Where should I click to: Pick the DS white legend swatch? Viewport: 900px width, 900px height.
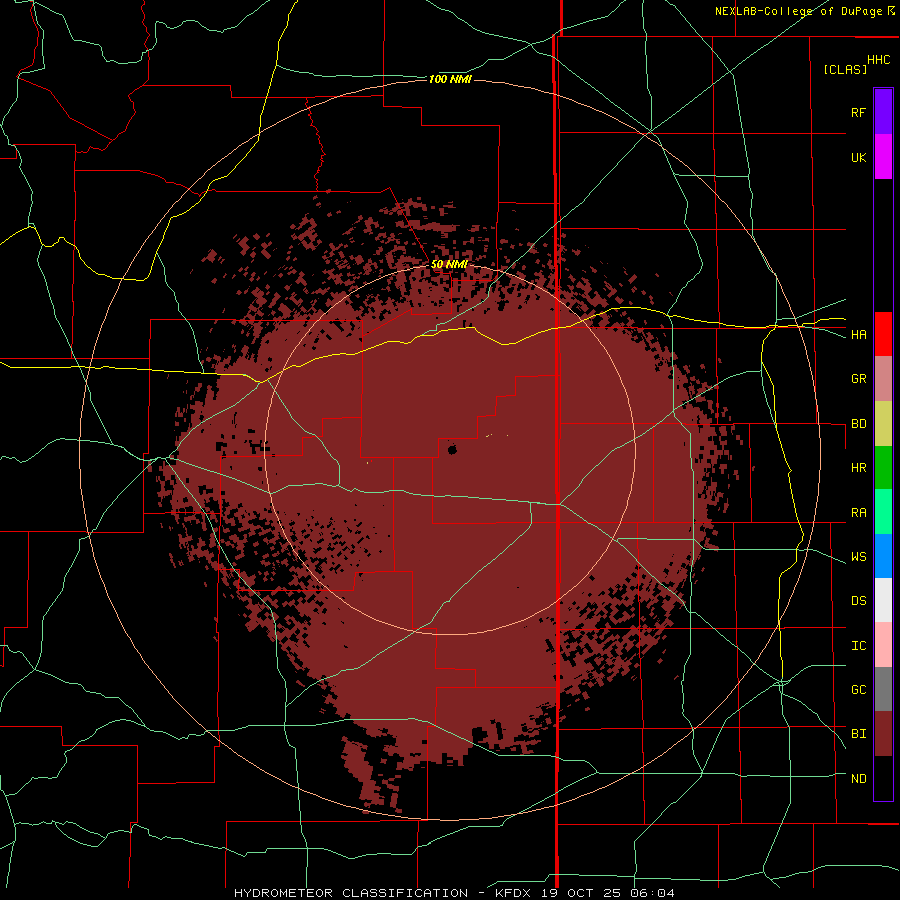coord(883,600)
